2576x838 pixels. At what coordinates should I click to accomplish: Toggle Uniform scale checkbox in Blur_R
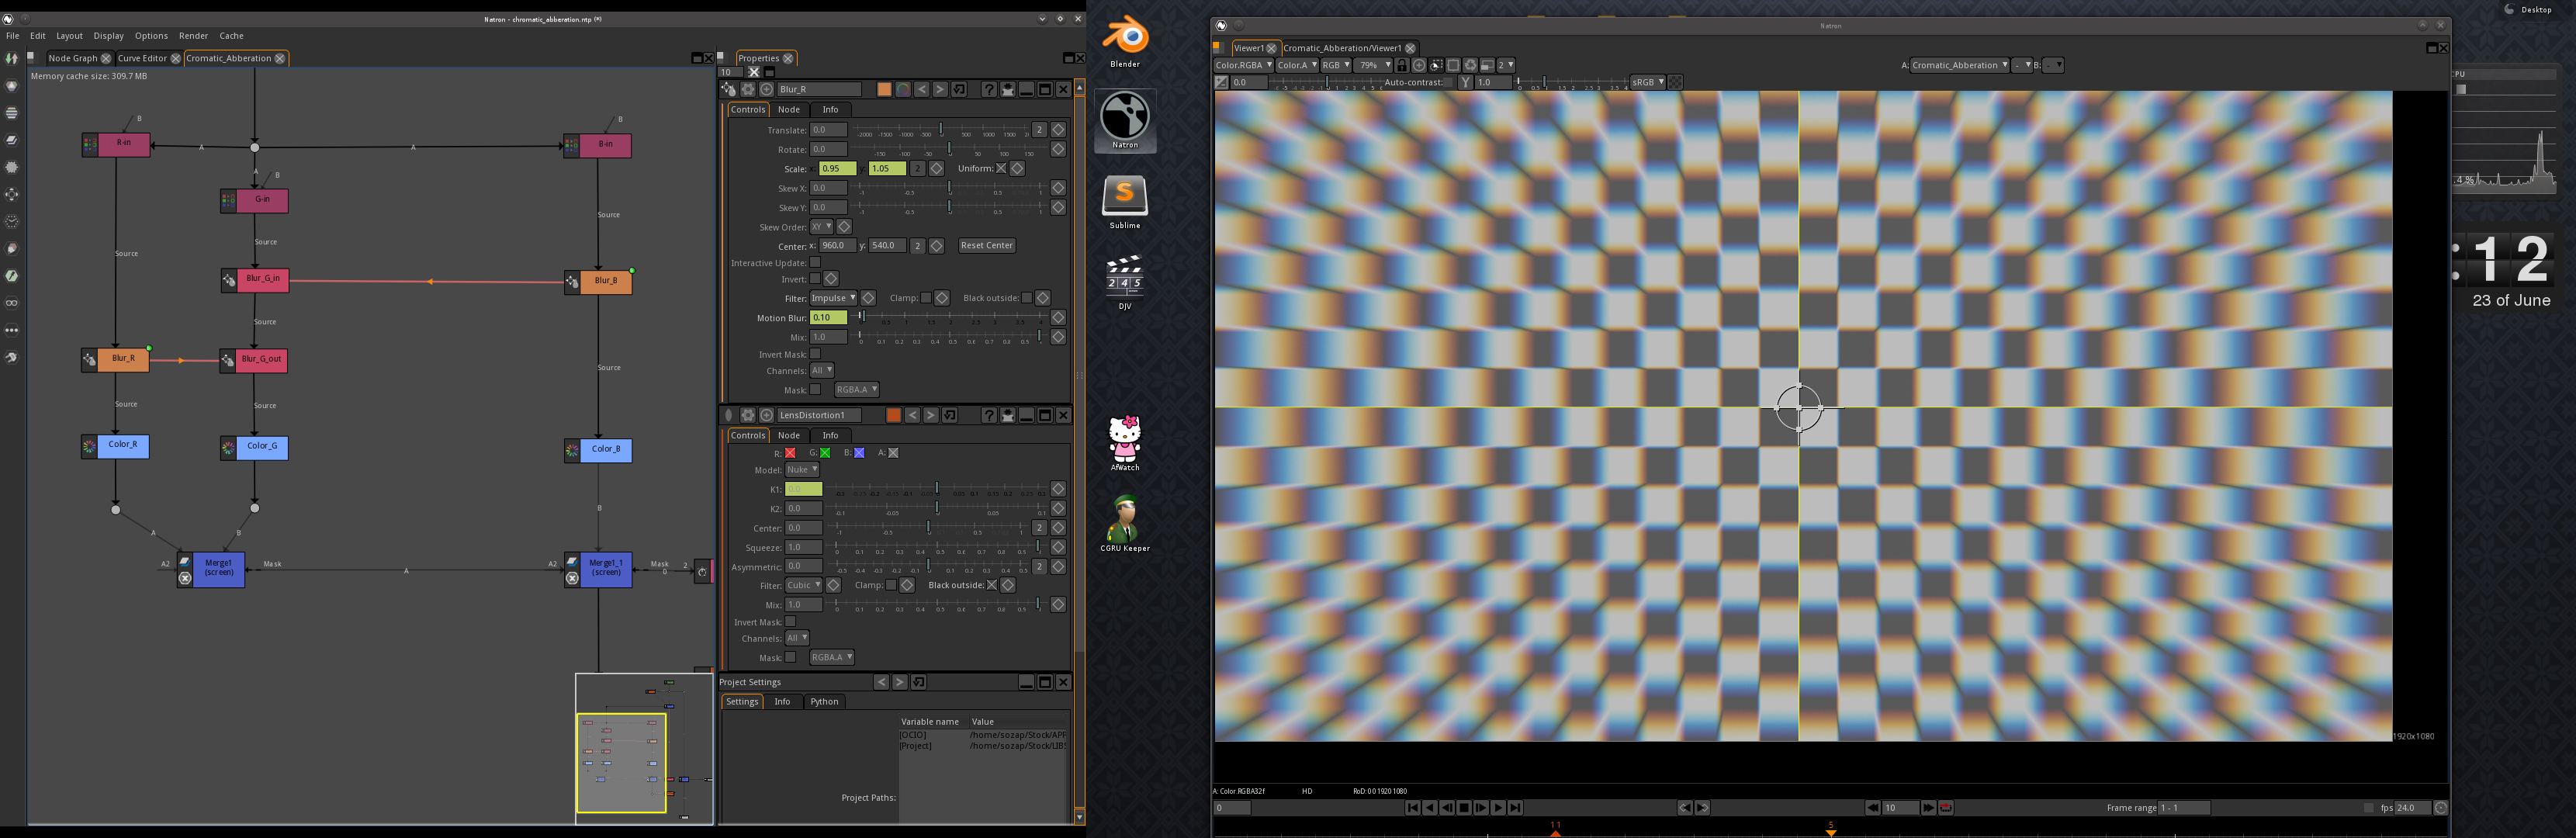(x=1001, y=169)
